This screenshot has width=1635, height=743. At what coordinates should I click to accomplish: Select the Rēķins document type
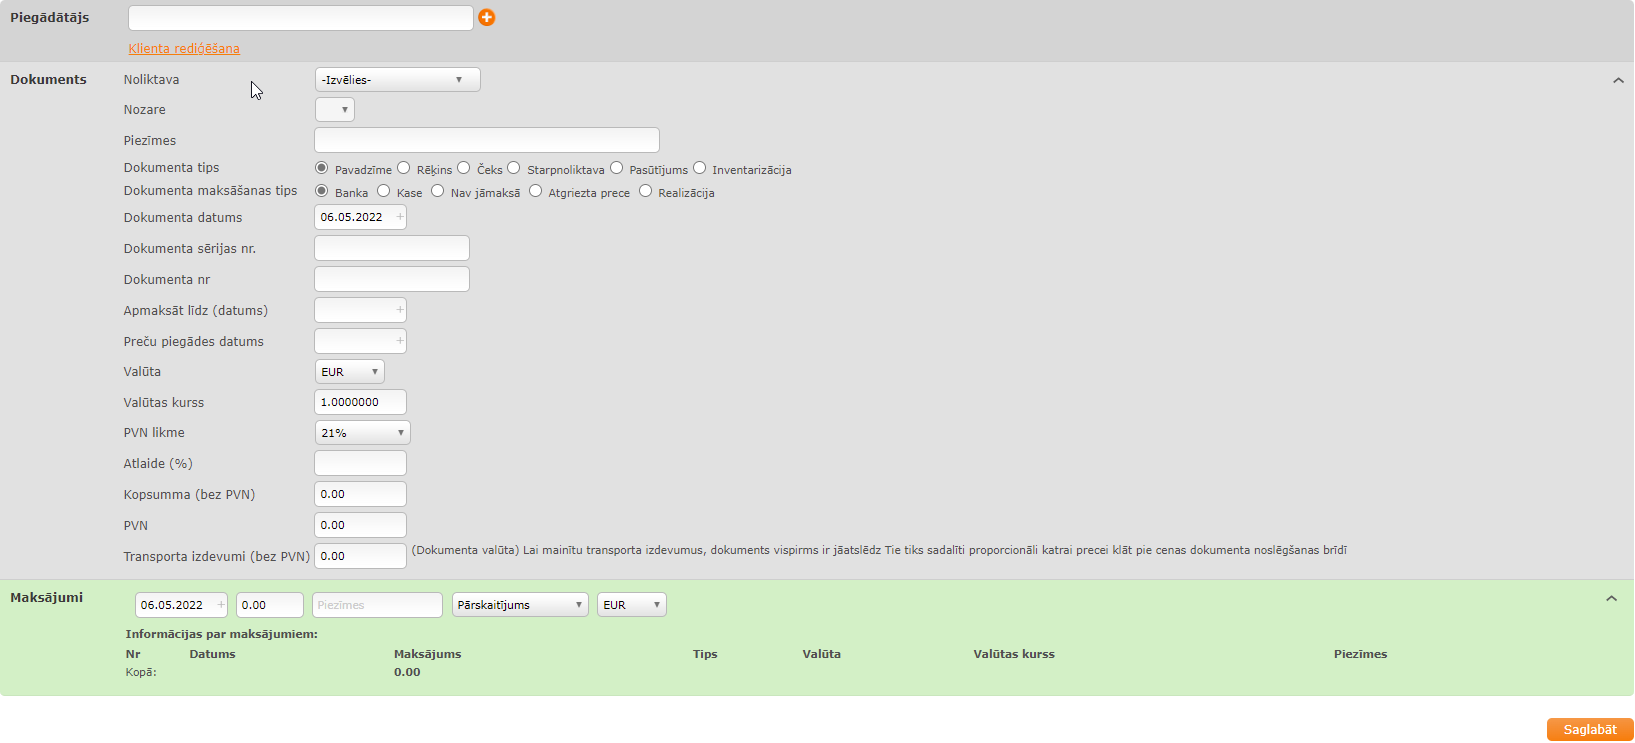[404, 168]
